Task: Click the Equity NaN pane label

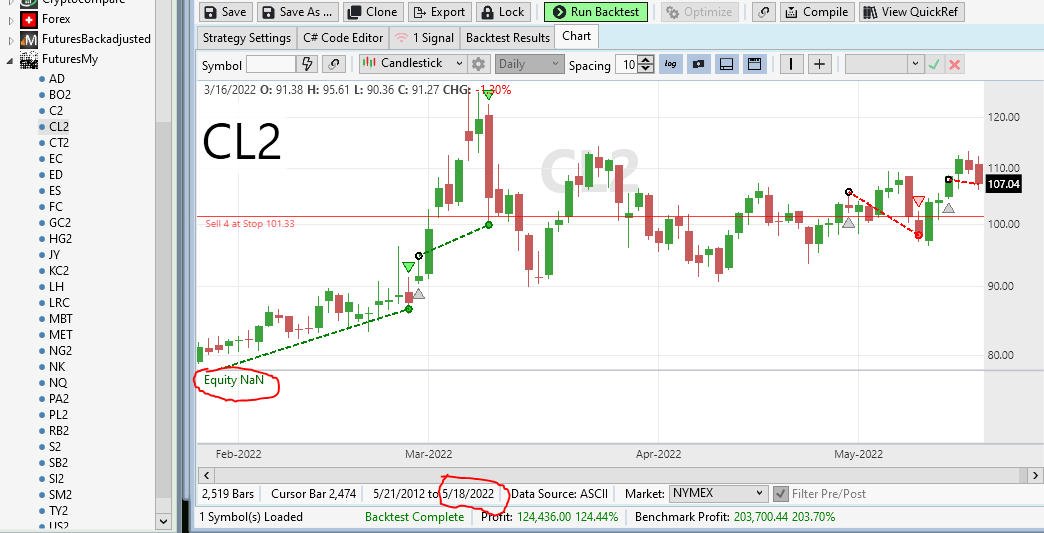Action: click(x=234, y=381)
